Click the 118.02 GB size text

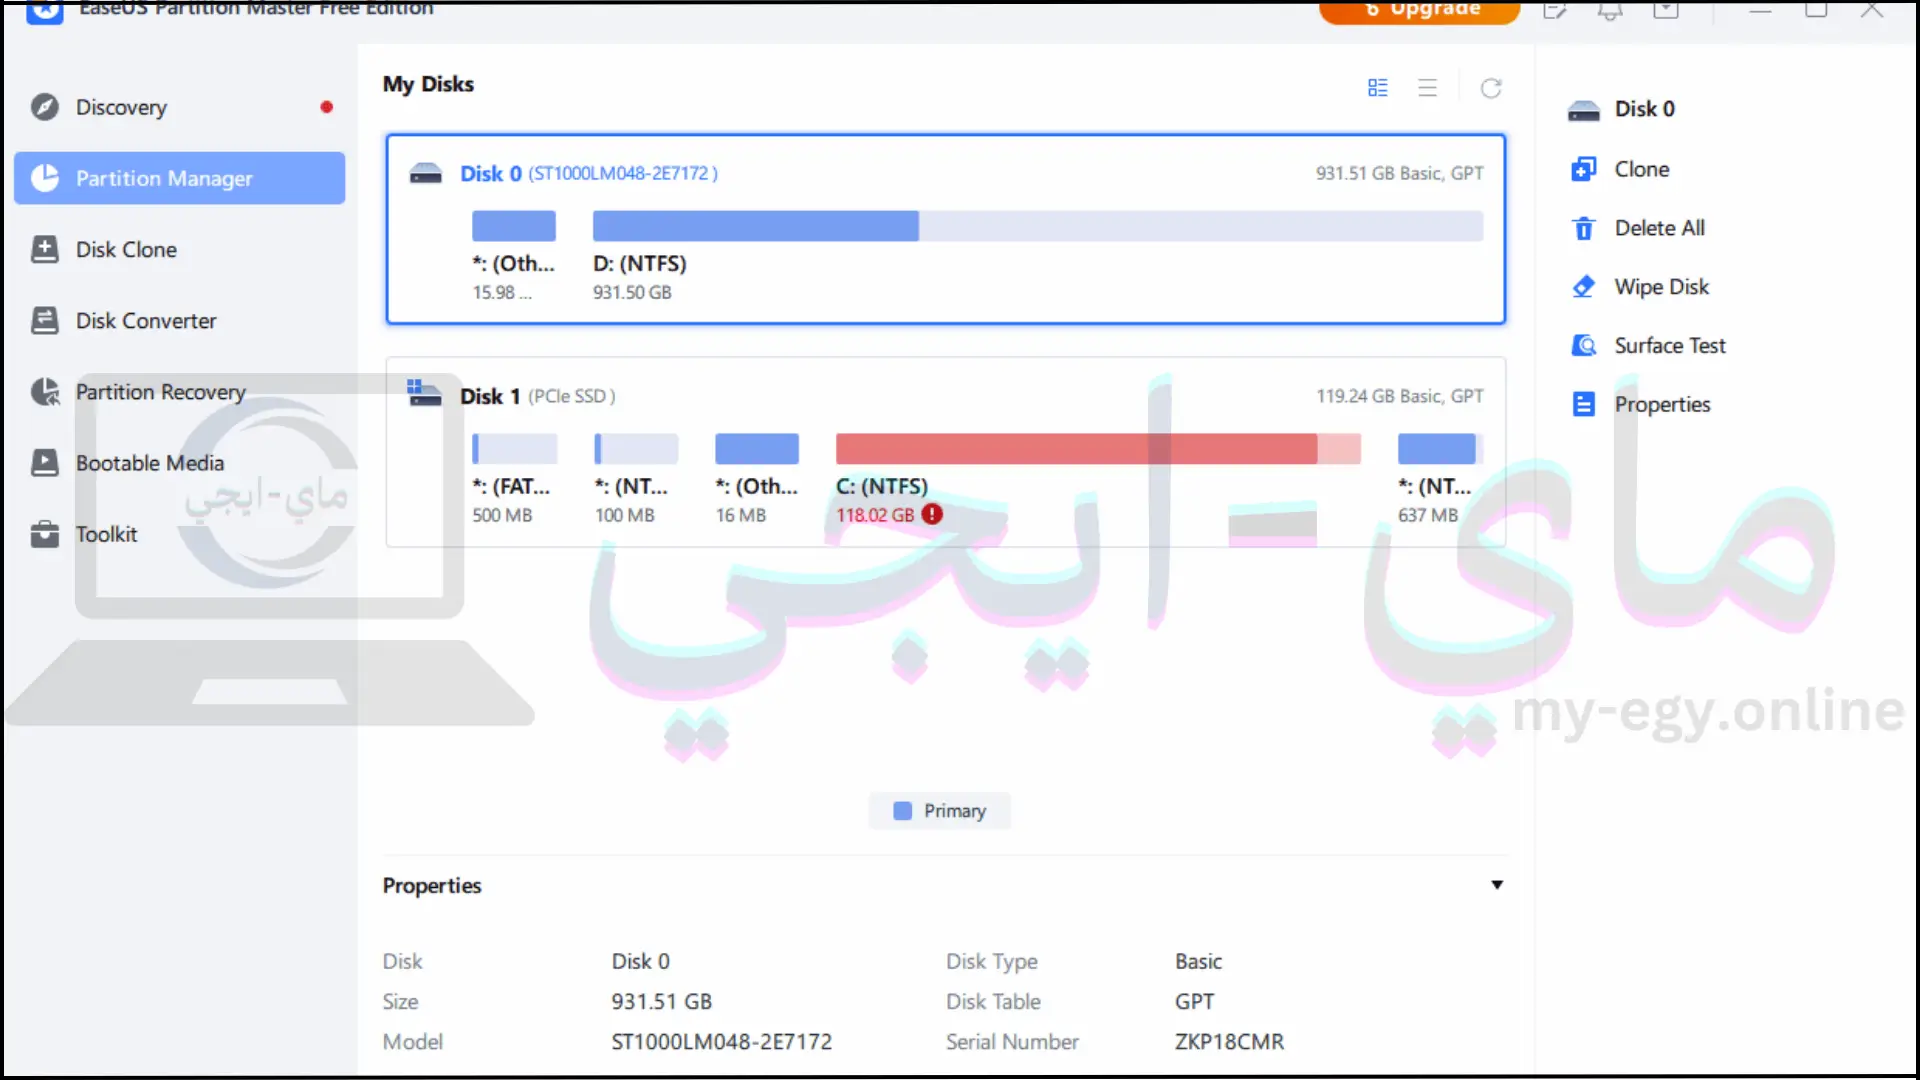coord(875,515)
